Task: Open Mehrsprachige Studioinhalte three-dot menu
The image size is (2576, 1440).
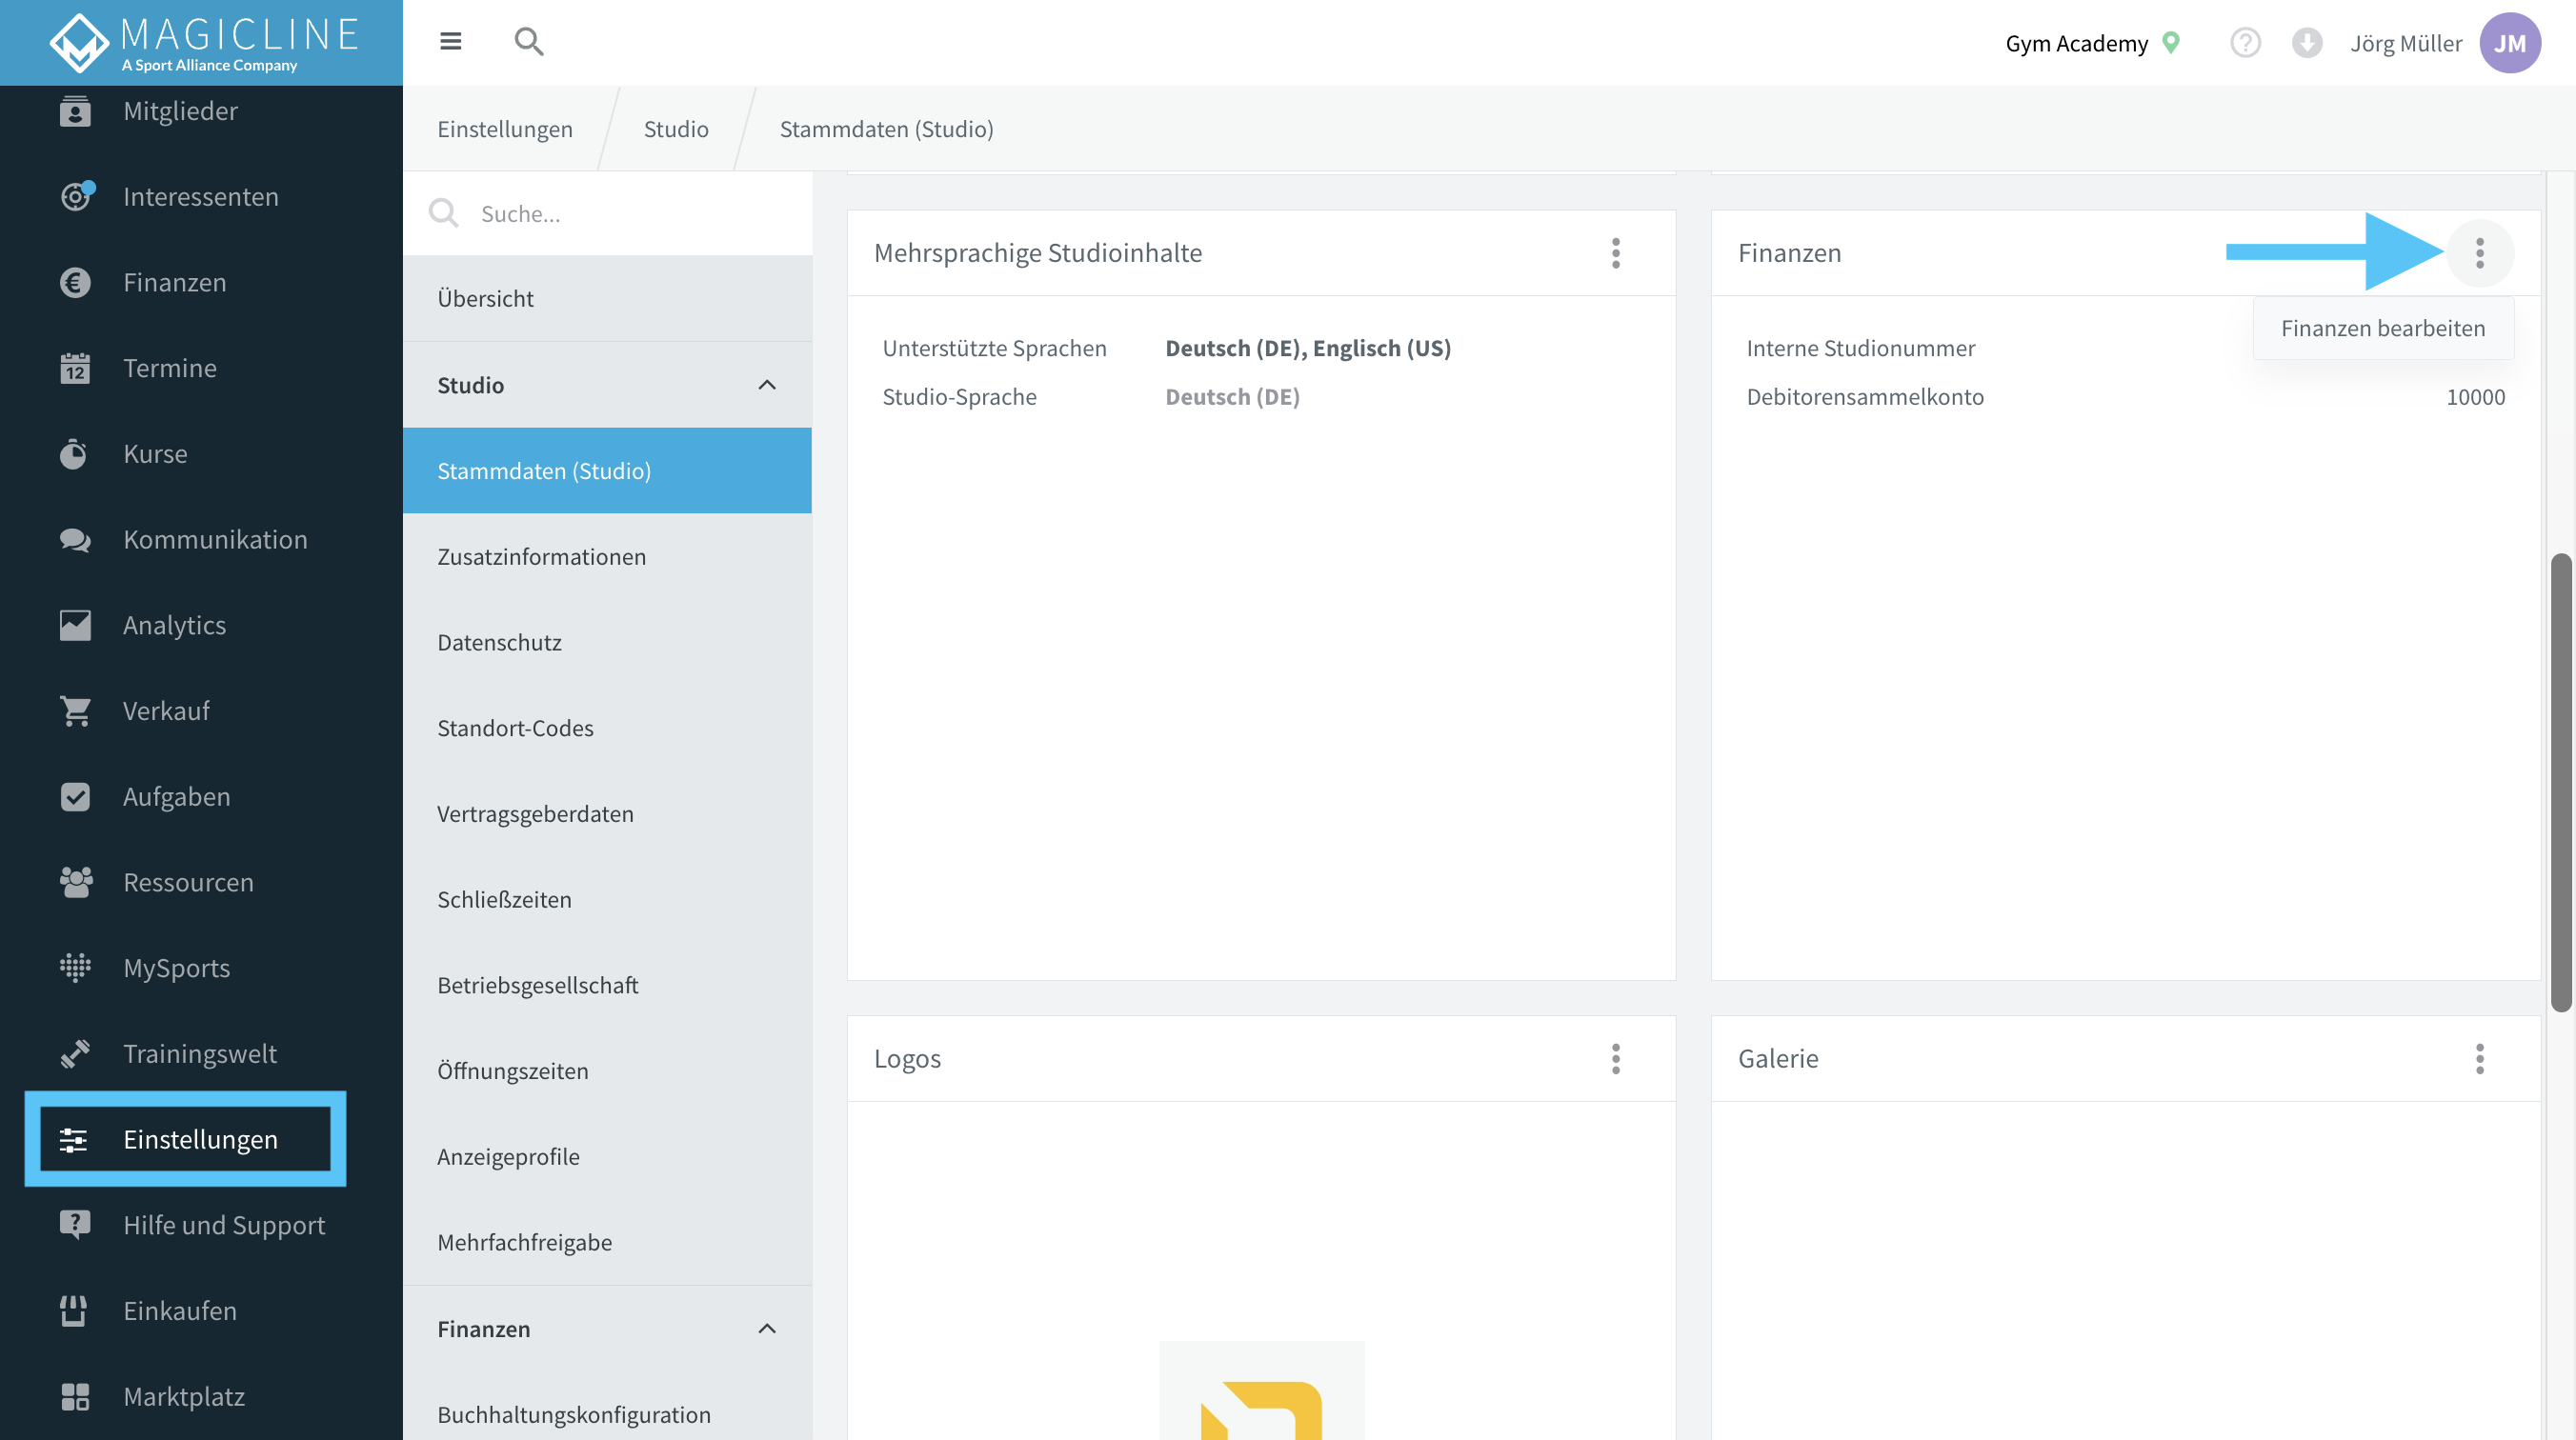Action: click(1616, 253)
